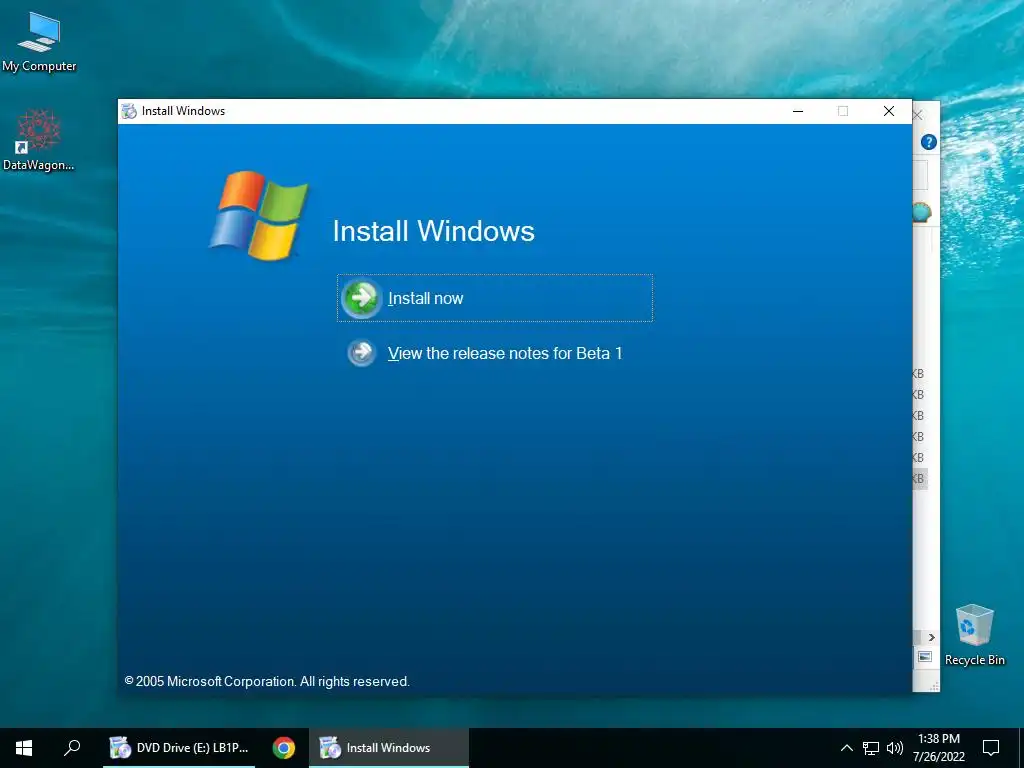Click the blue help icon in background window
The image size is (1024, 768).
click(929, 142)
